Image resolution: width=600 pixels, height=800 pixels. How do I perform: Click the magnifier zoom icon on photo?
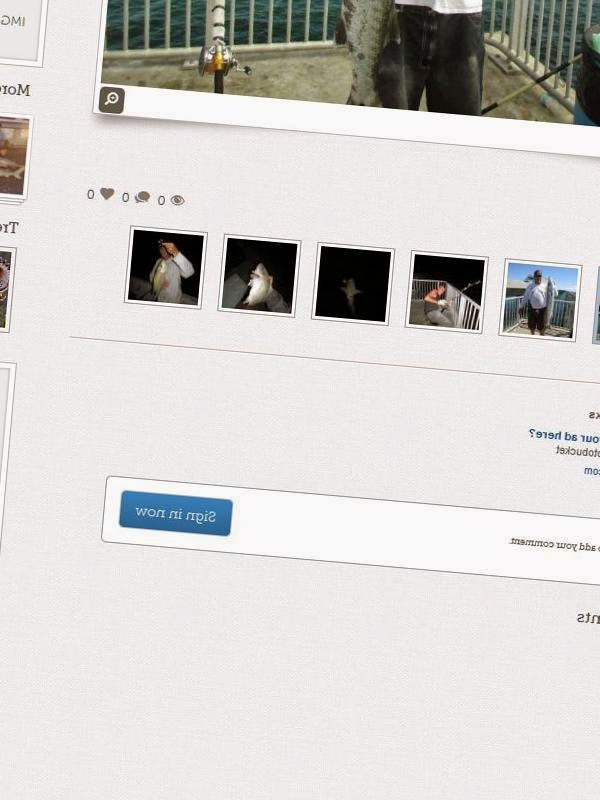click(111, 100)
